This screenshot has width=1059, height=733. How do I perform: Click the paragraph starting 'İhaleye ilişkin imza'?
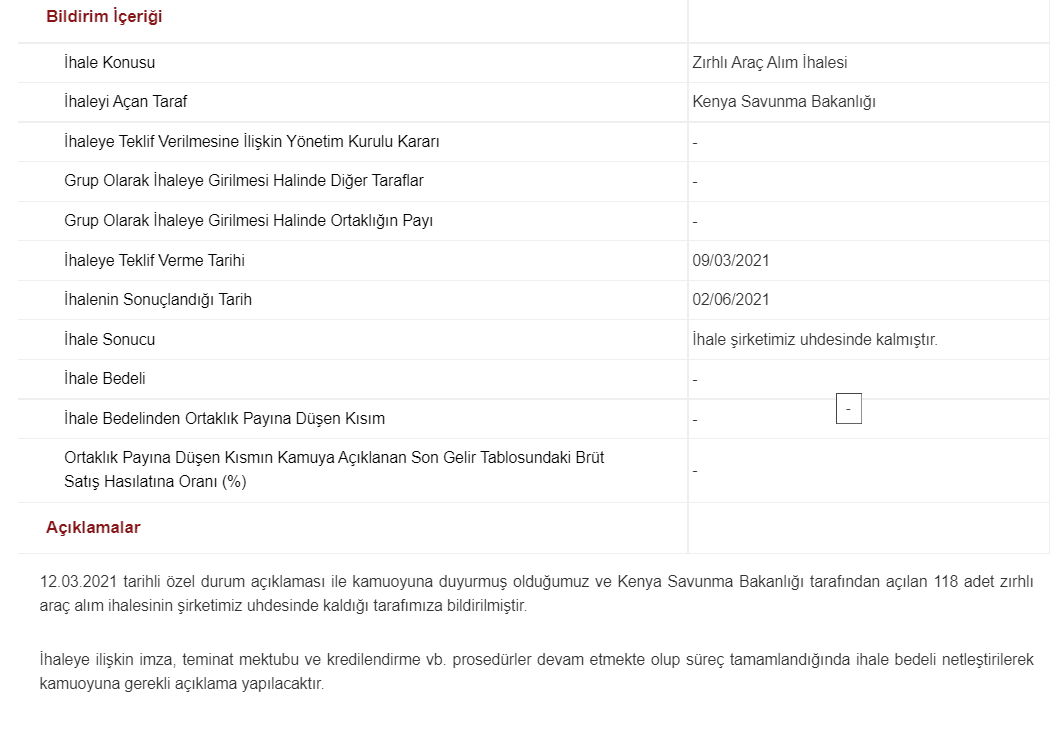click(x=536, y=672)
